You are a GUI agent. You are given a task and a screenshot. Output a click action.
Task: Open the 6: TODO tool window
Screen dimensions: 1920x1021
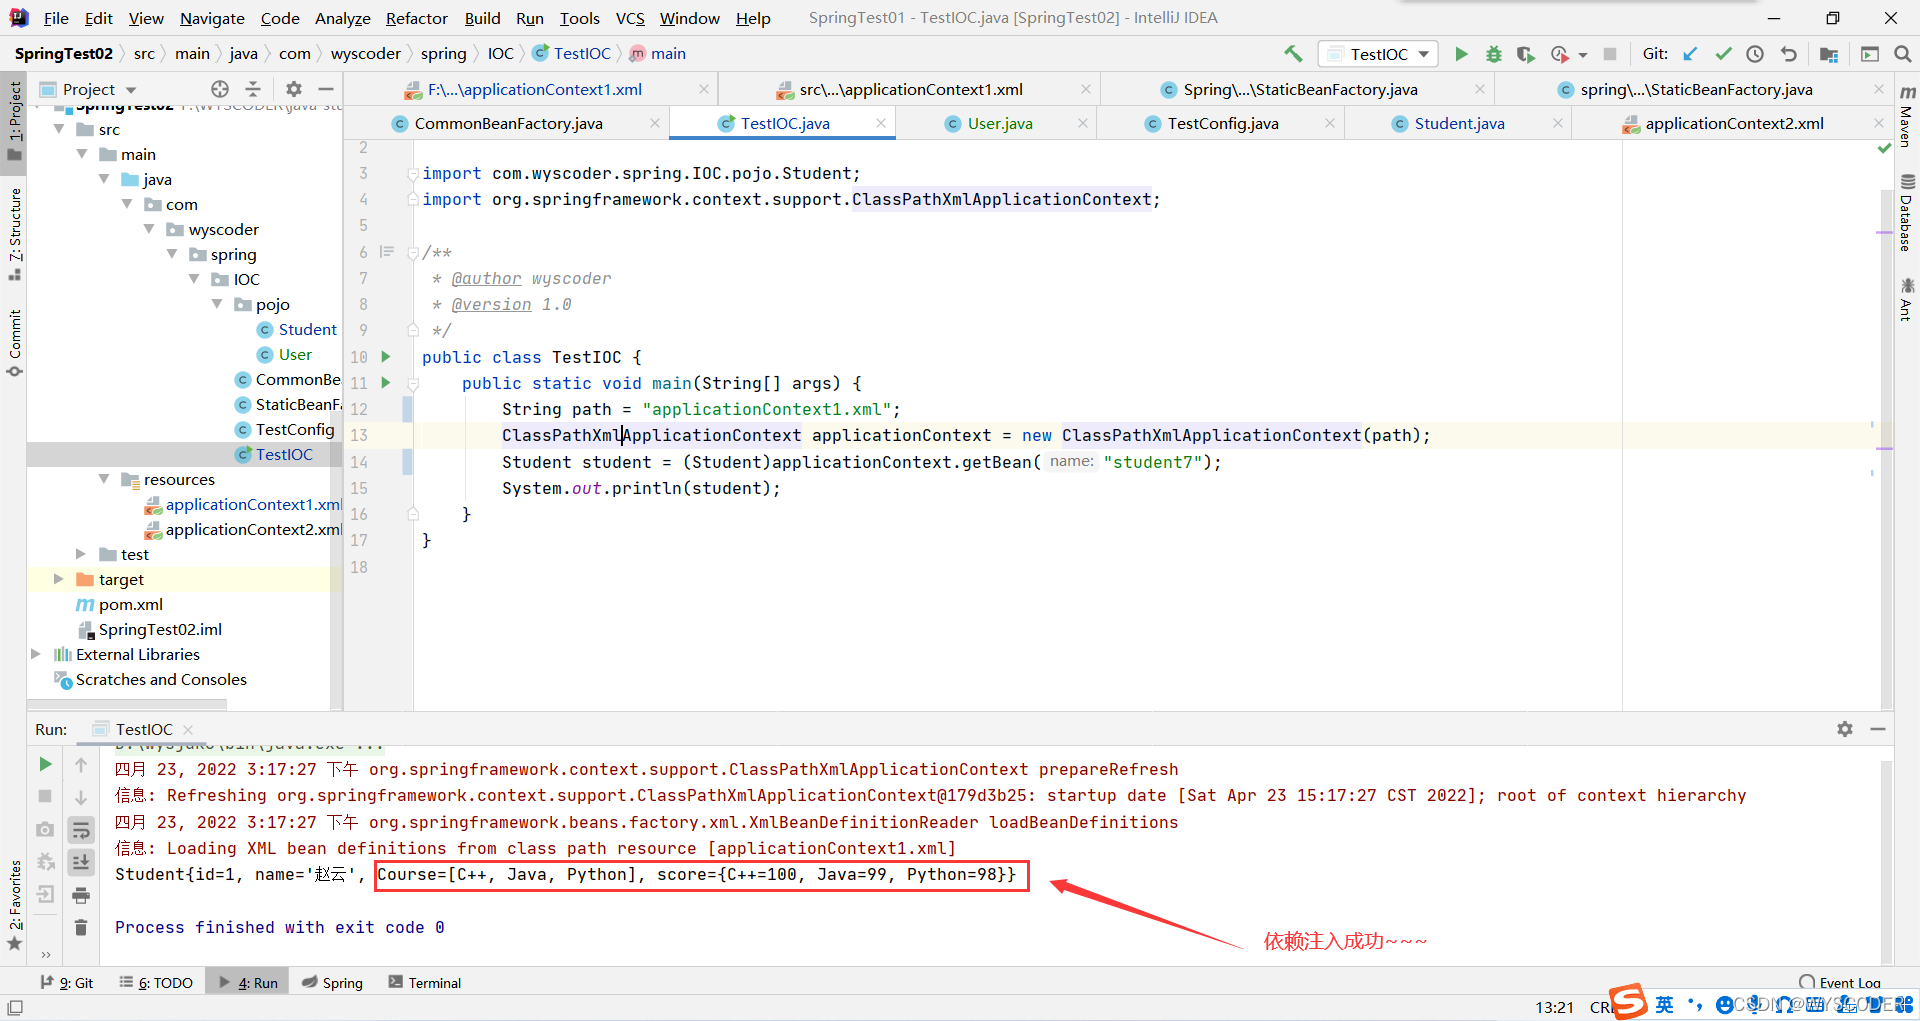[x=156, y=983]
